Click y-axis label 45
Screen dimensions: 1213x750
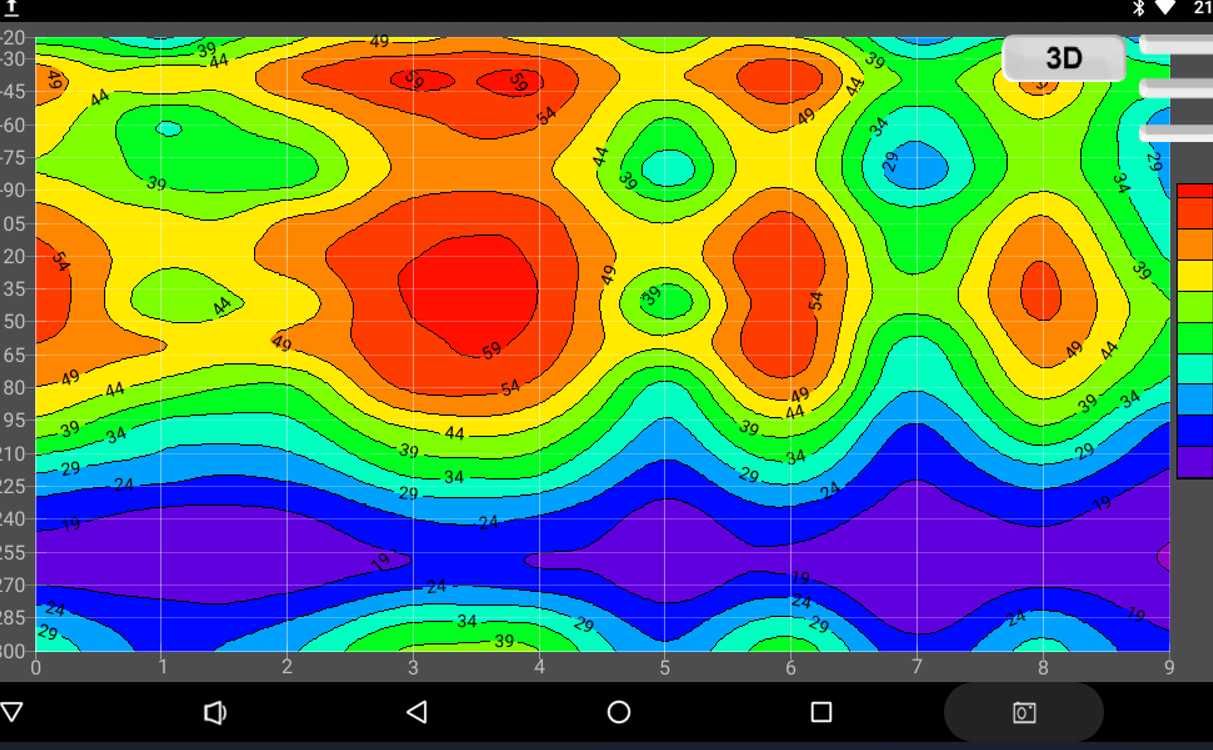click(x=15, y=92)
